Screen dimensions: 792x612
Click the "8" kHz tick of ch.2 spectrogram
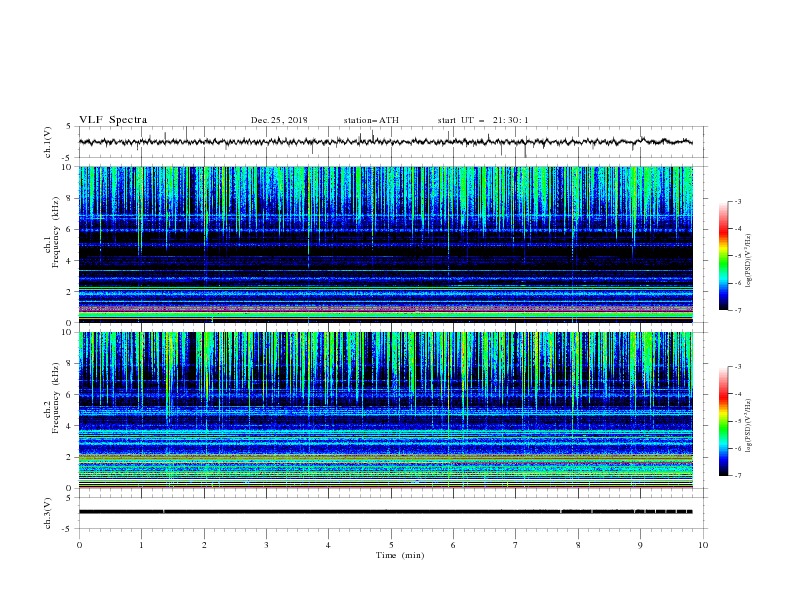click(70, 364)
